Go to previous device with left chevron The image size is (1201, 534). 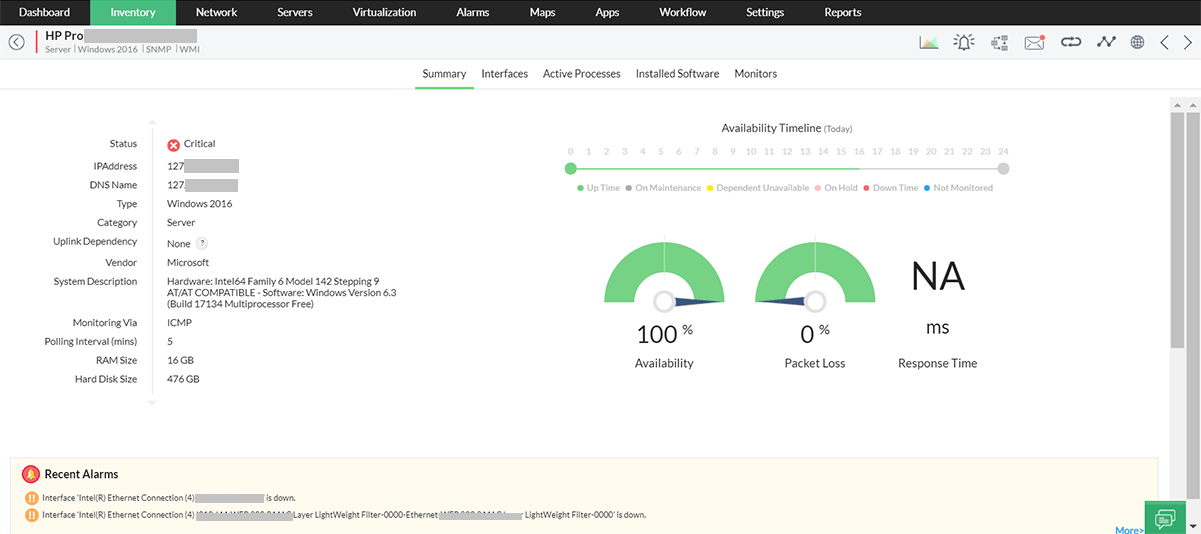click(1164, 42)
